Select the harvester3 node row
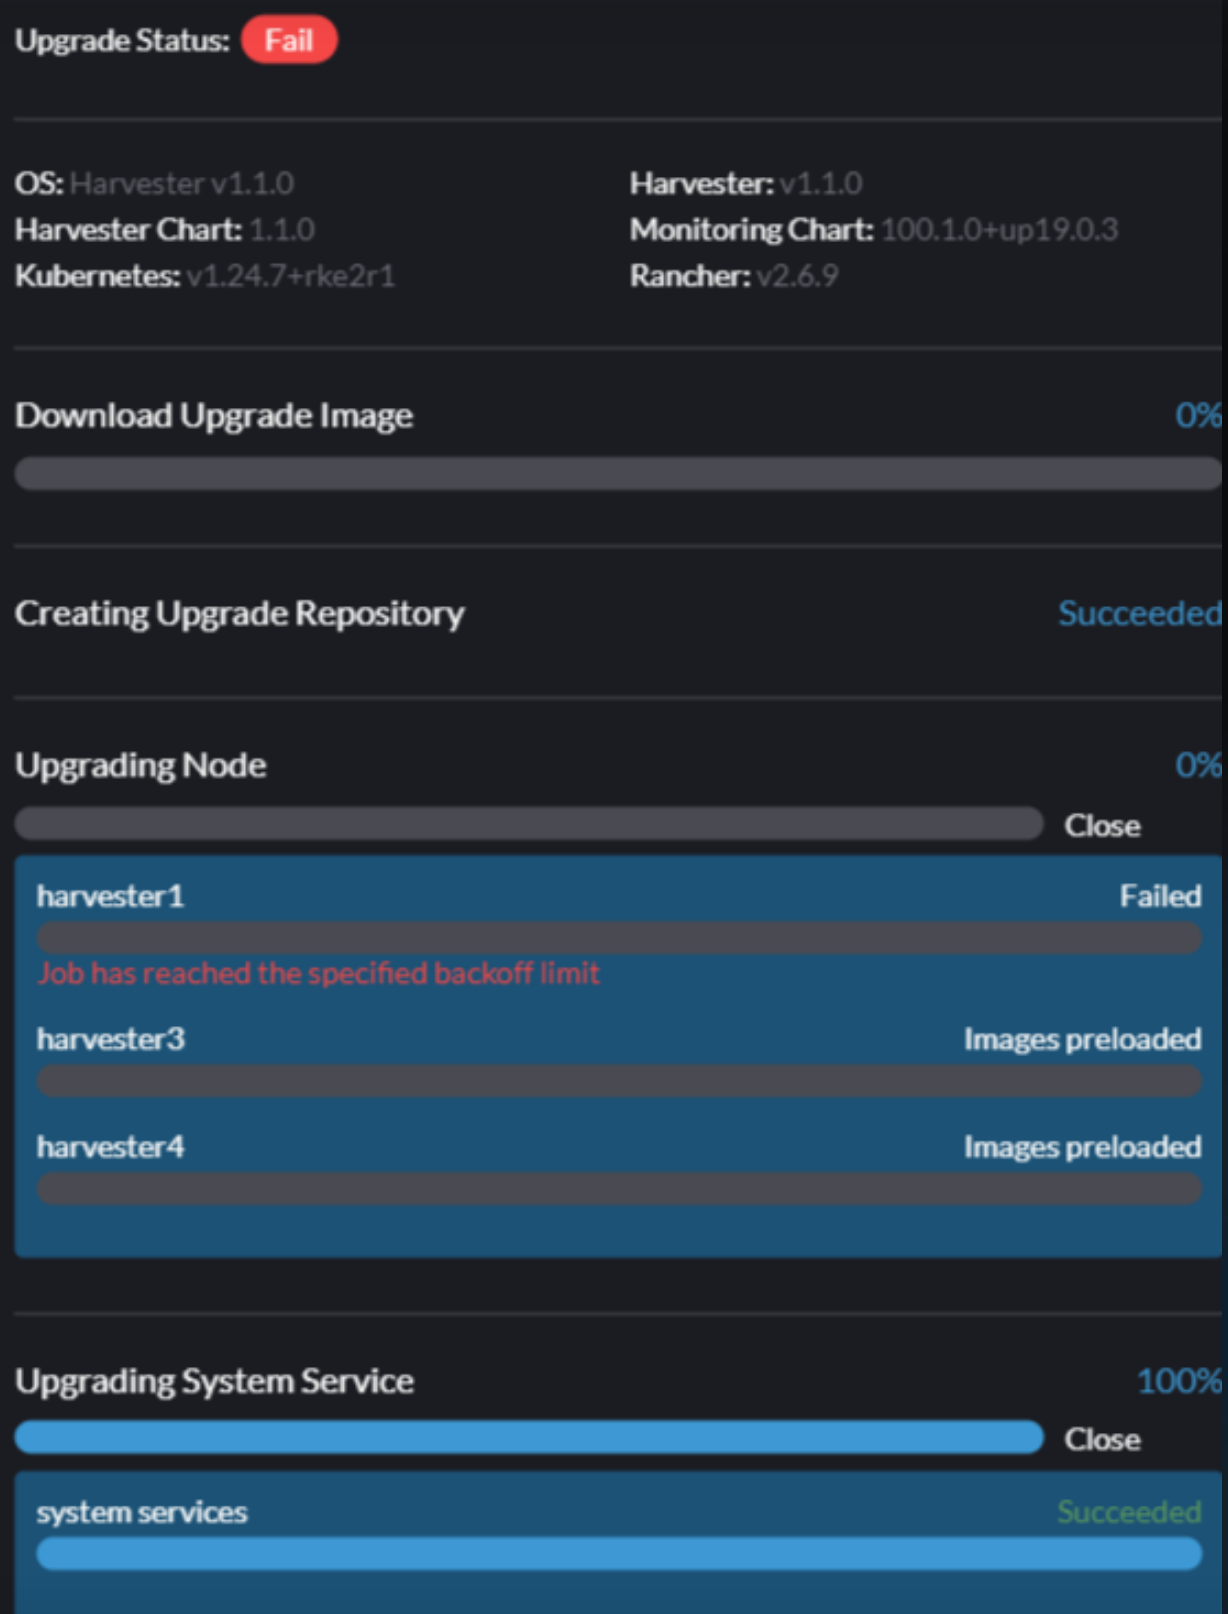The height and width of the screenshot is (1614, 1228). click(x=400, y=1039)
